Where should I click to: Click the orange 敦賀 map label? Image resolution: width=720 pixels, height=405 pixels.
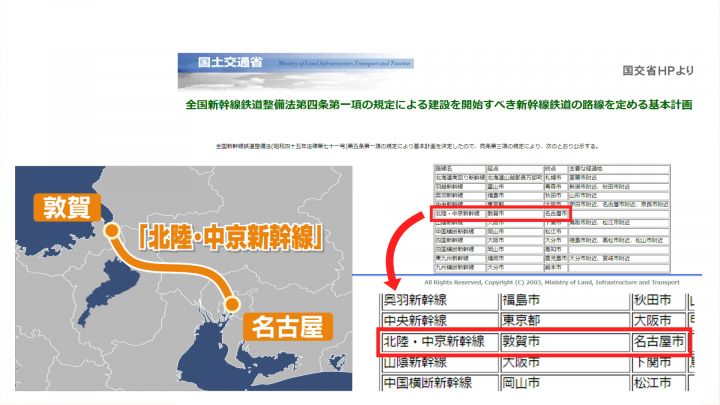pos(67,208)
